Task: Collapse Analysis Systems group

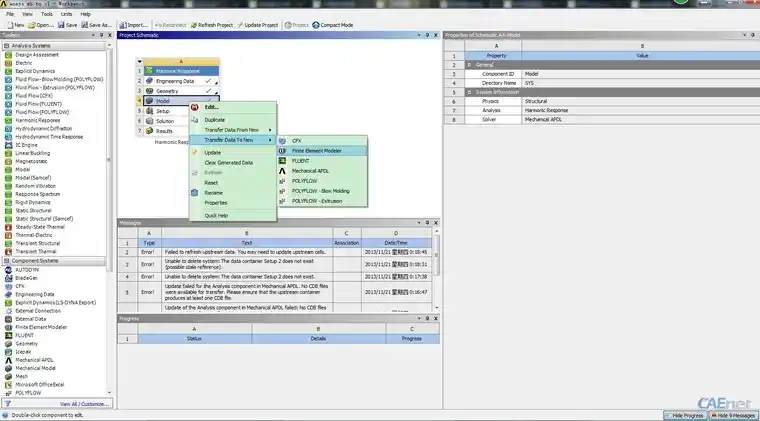Action: 7,46
